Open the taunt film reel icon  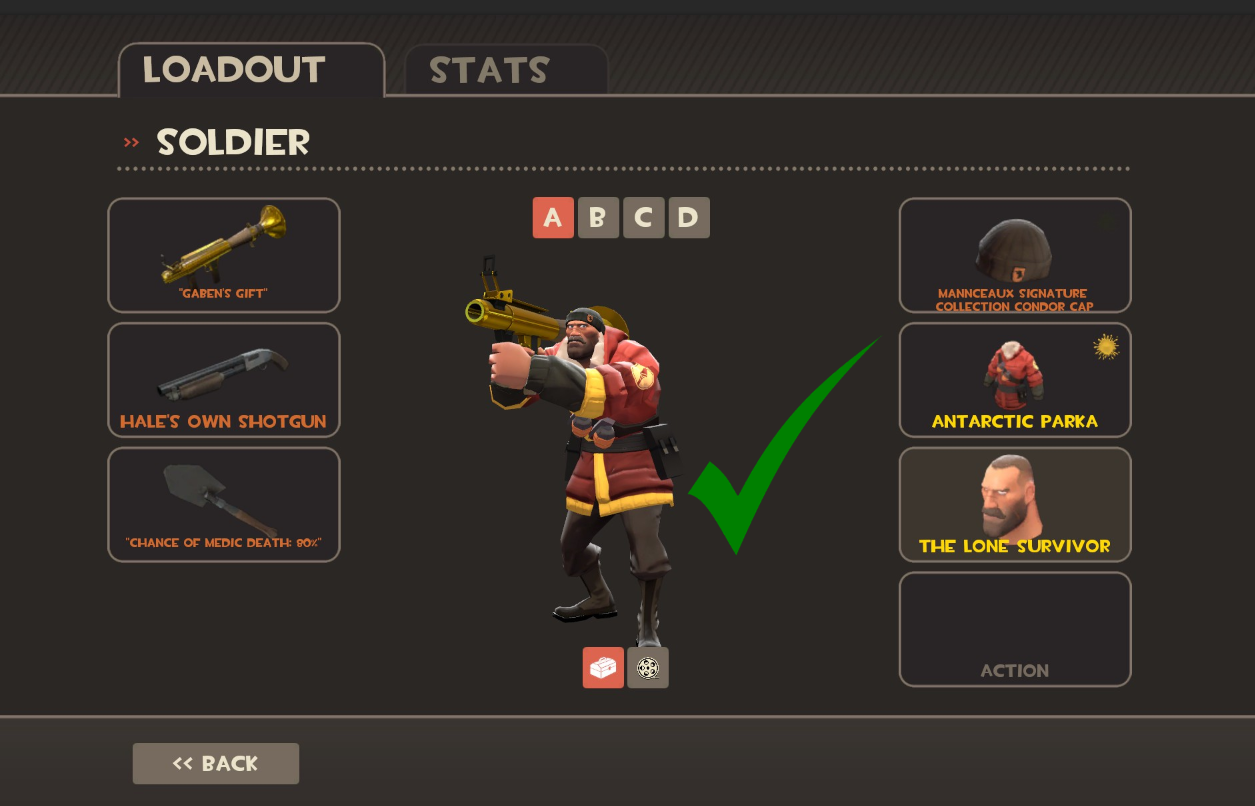coord(648,668)
